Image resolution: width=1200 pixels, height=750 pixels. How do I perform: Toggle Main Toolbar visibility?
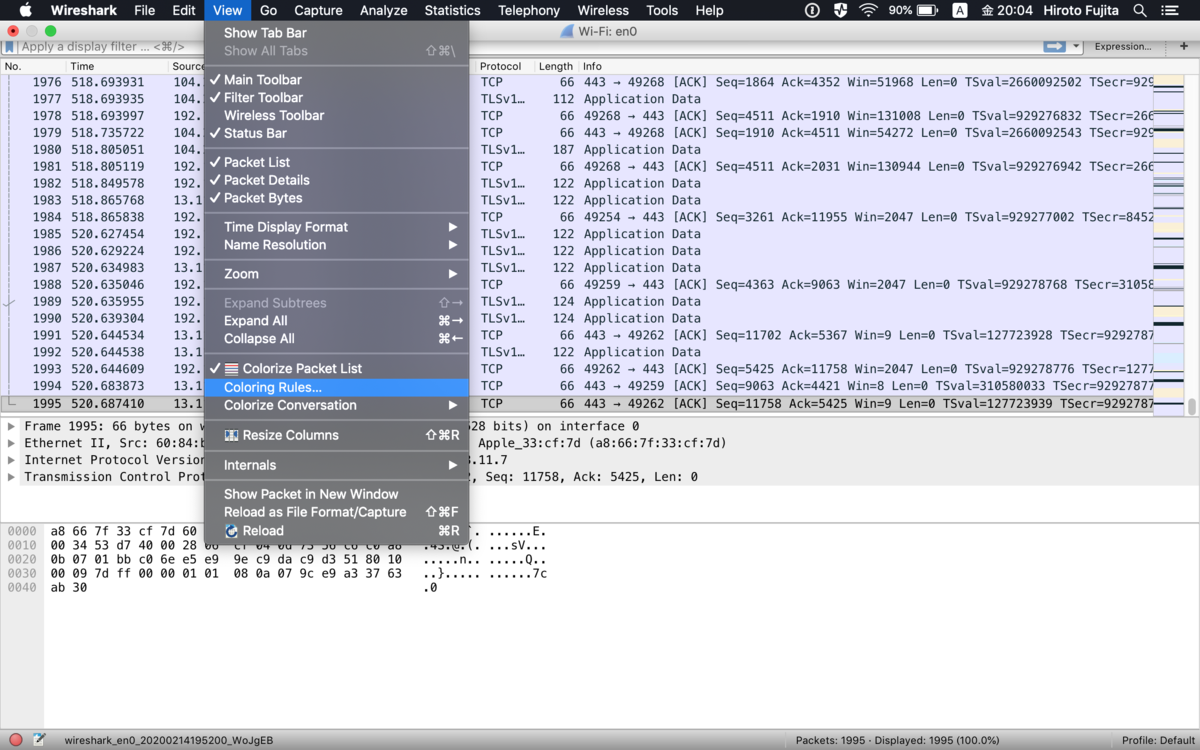(337, 80)
